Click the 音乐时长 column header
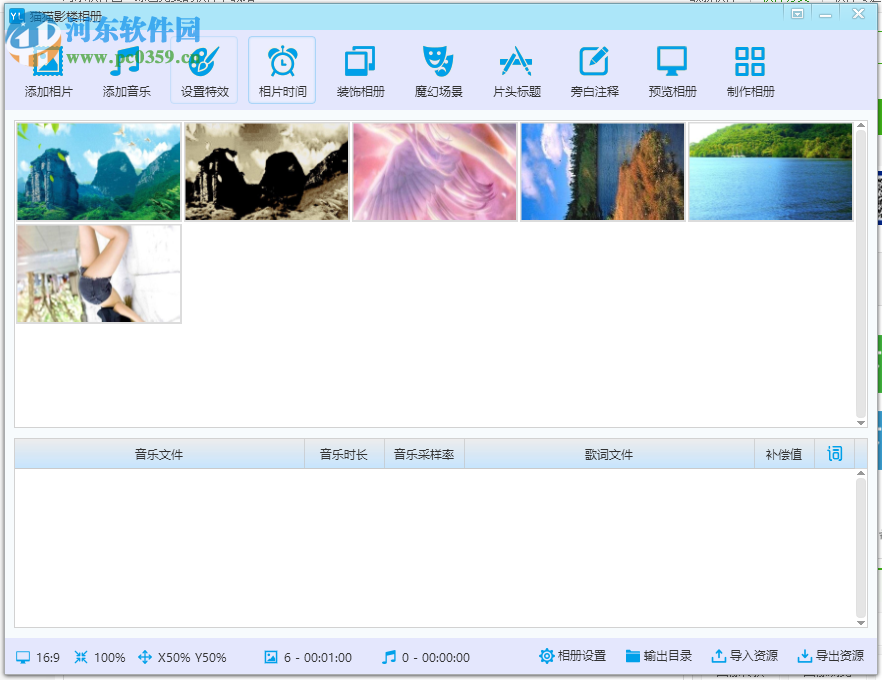882x680 pixels. click(x=344, y=454)
